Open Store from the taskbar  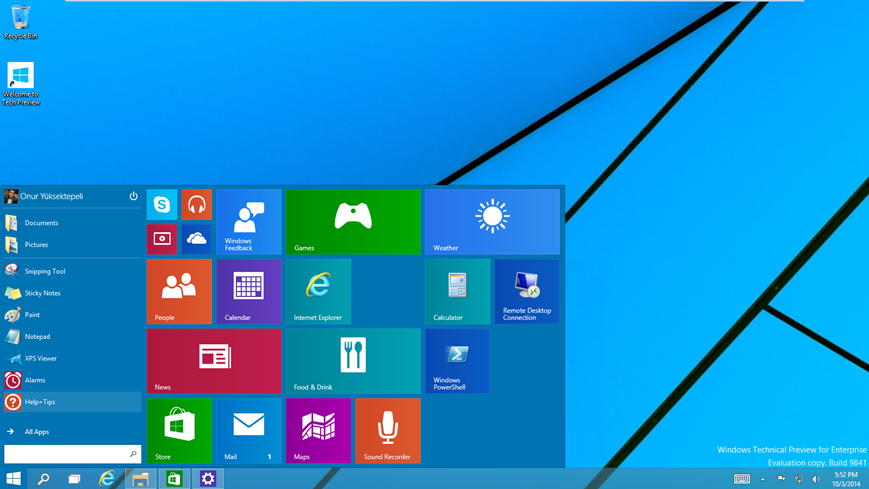[174, 478]
